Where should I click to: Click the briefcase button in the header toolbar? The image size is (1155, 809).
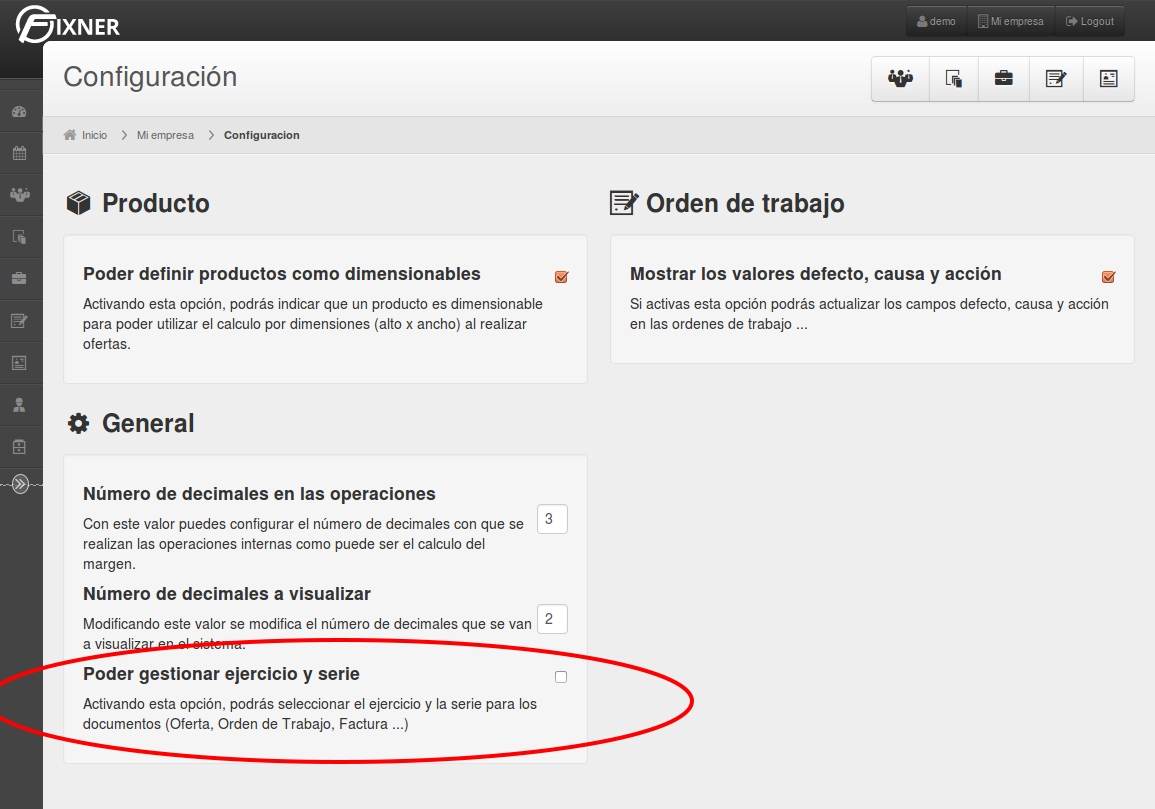(1003, 78)
